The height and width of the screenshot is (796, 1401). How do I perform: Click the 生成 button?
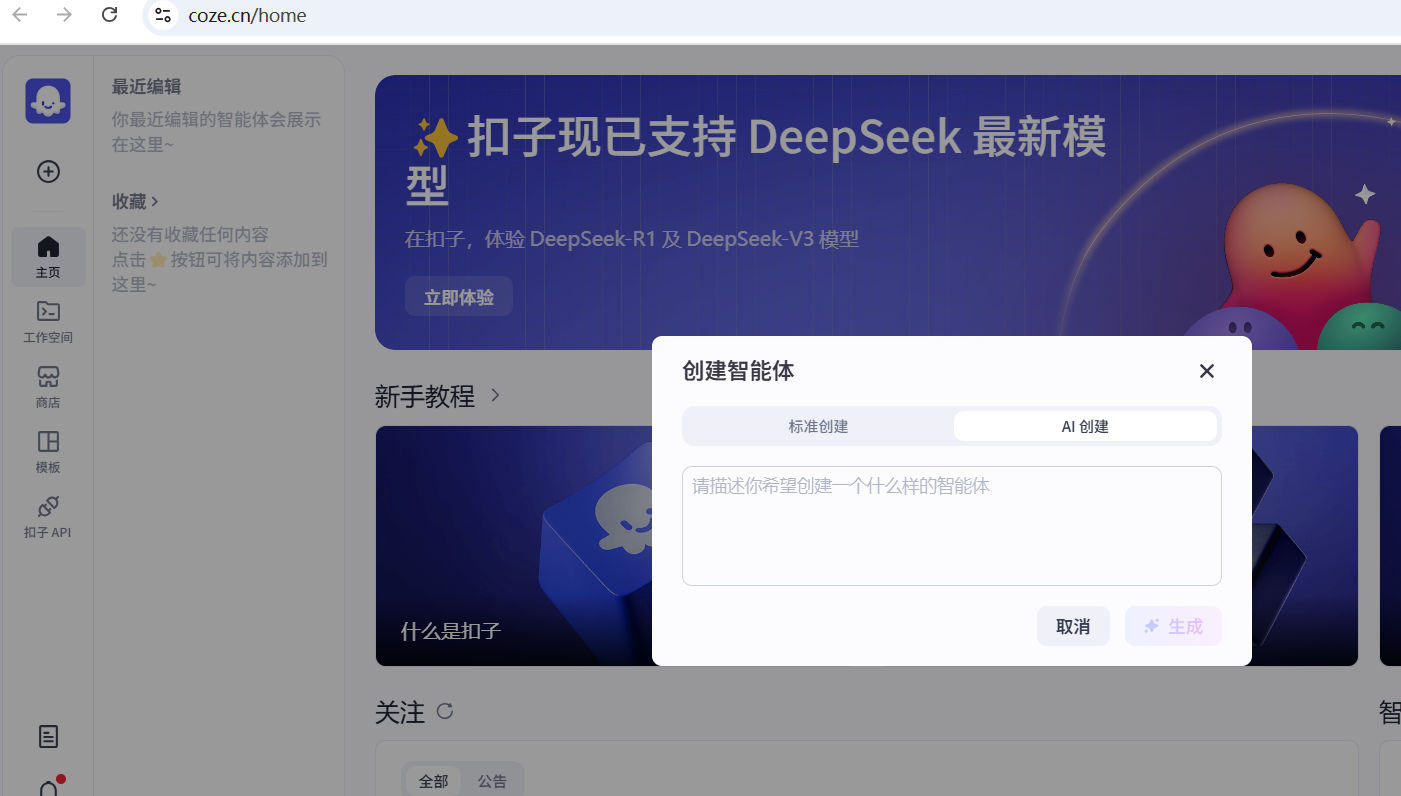coord(1173,626)
